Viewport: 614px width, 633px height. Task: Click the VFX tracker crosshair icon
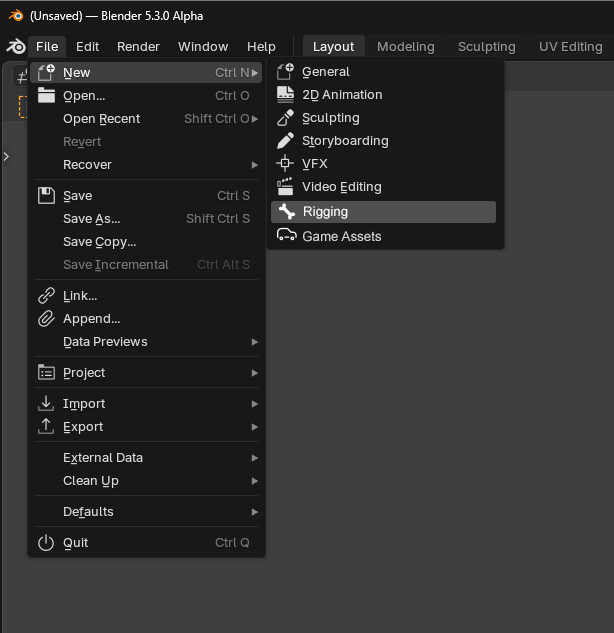[x=285, y=163]
